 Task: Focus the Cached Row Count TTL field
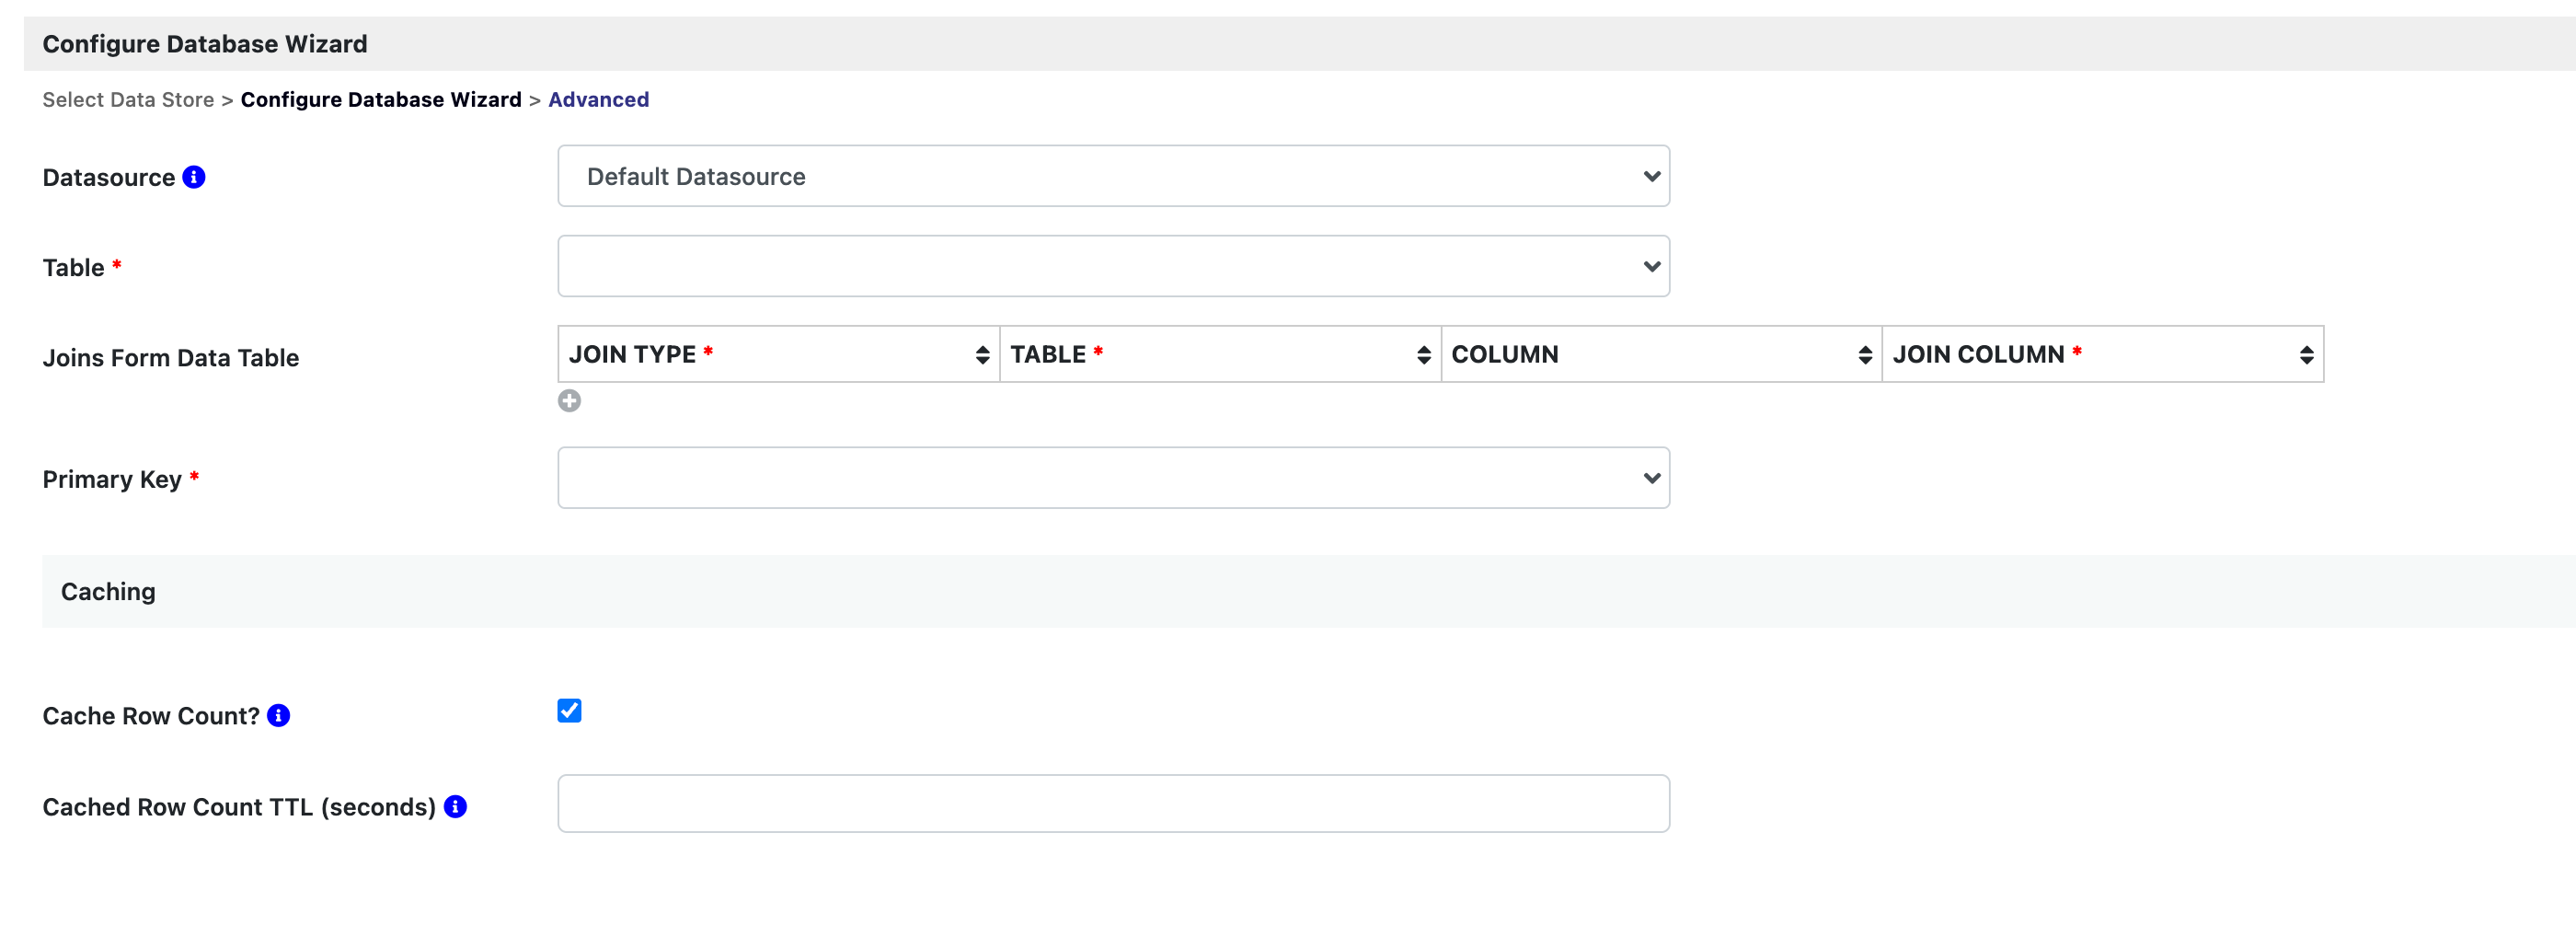point(1113,804)
